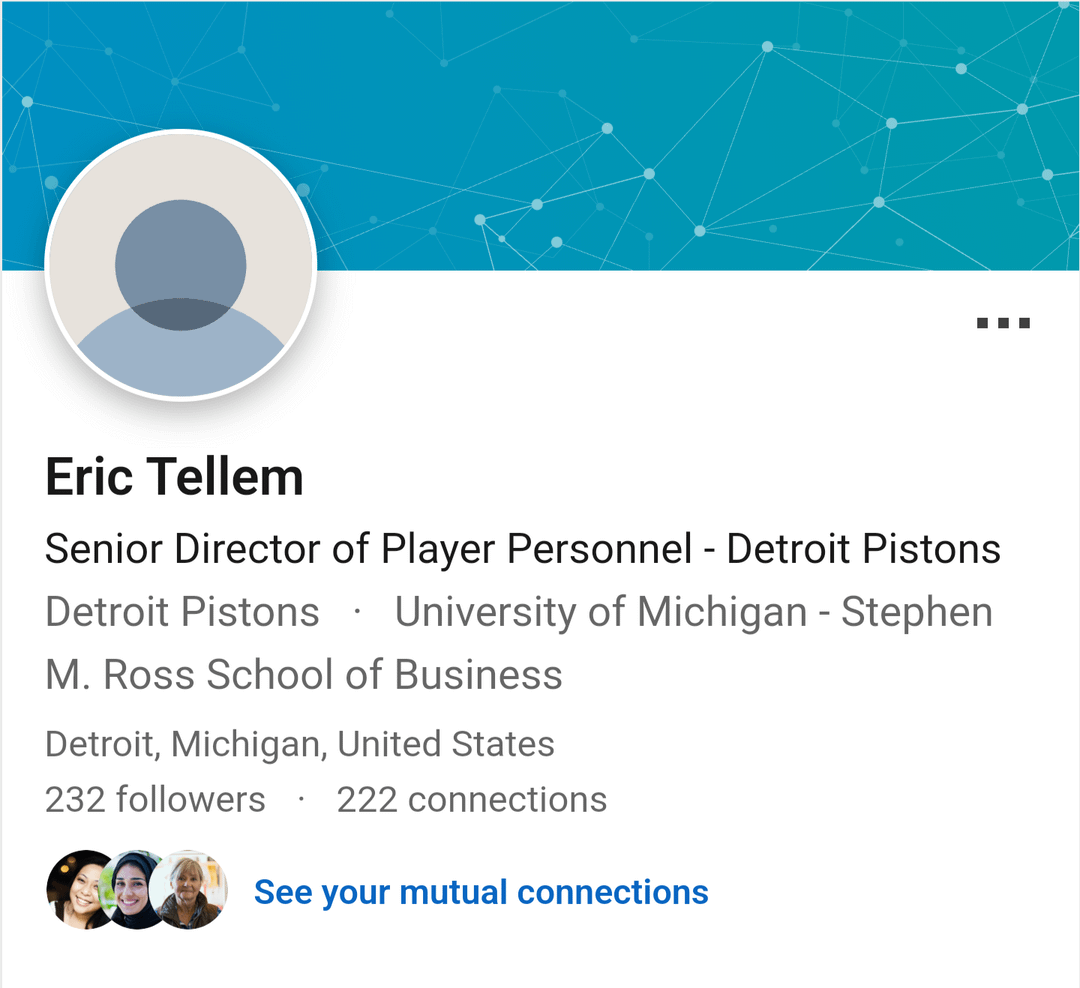1080x988 pixels.
Task: Open the three-dot More actions menu
Action: (x=1003, y=323)
